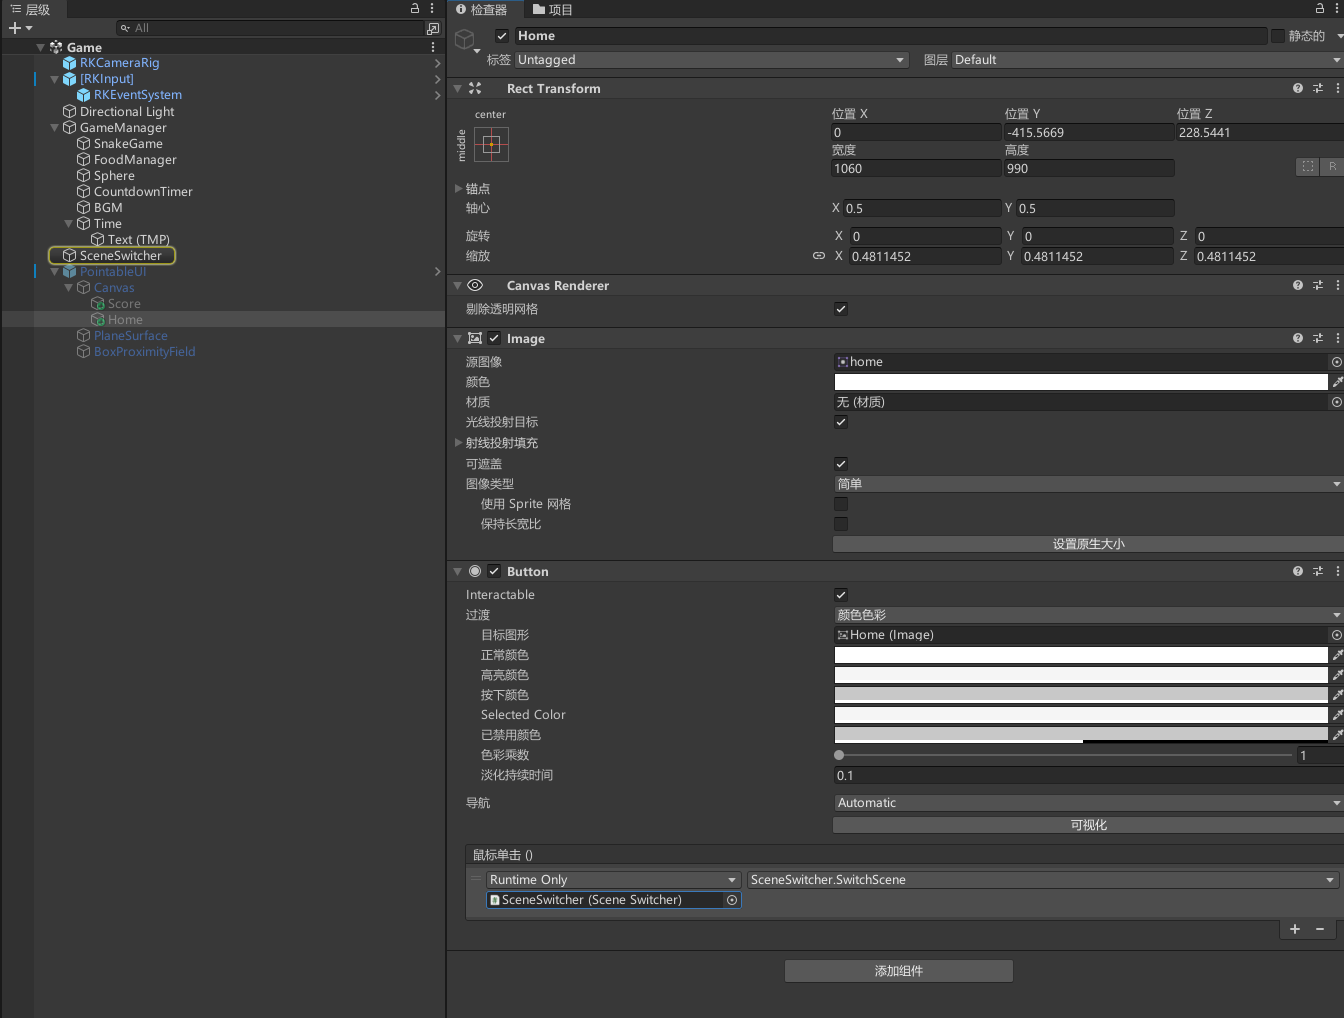Screen dimensions: 1344x1018
Task: Open Image component preset settings icon
Action: pyautogui.click(x=1318, y=338)
